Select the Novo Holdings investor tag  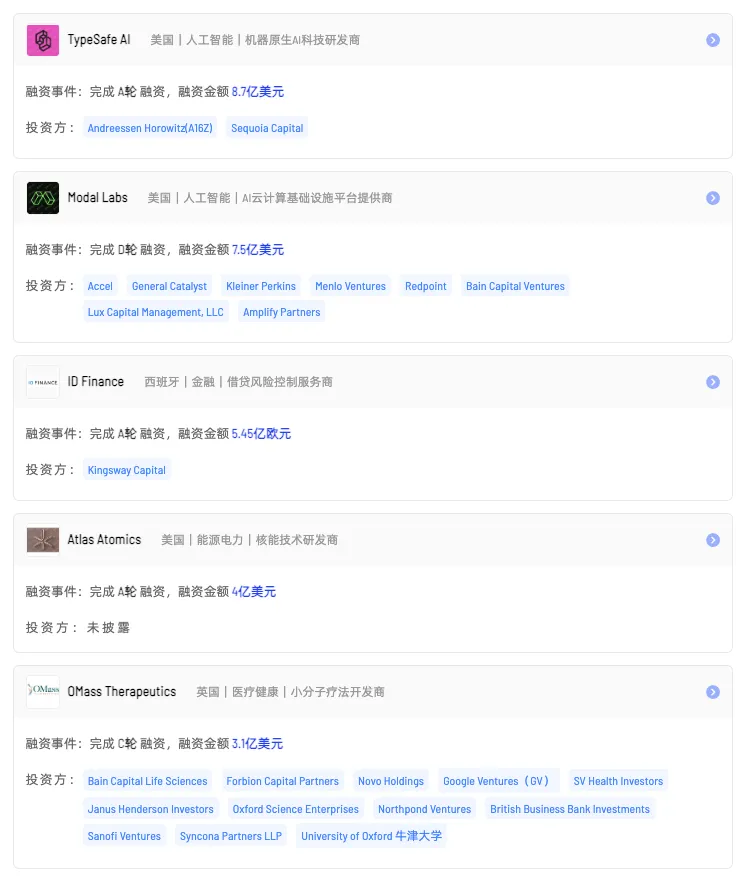click(391, 781)
